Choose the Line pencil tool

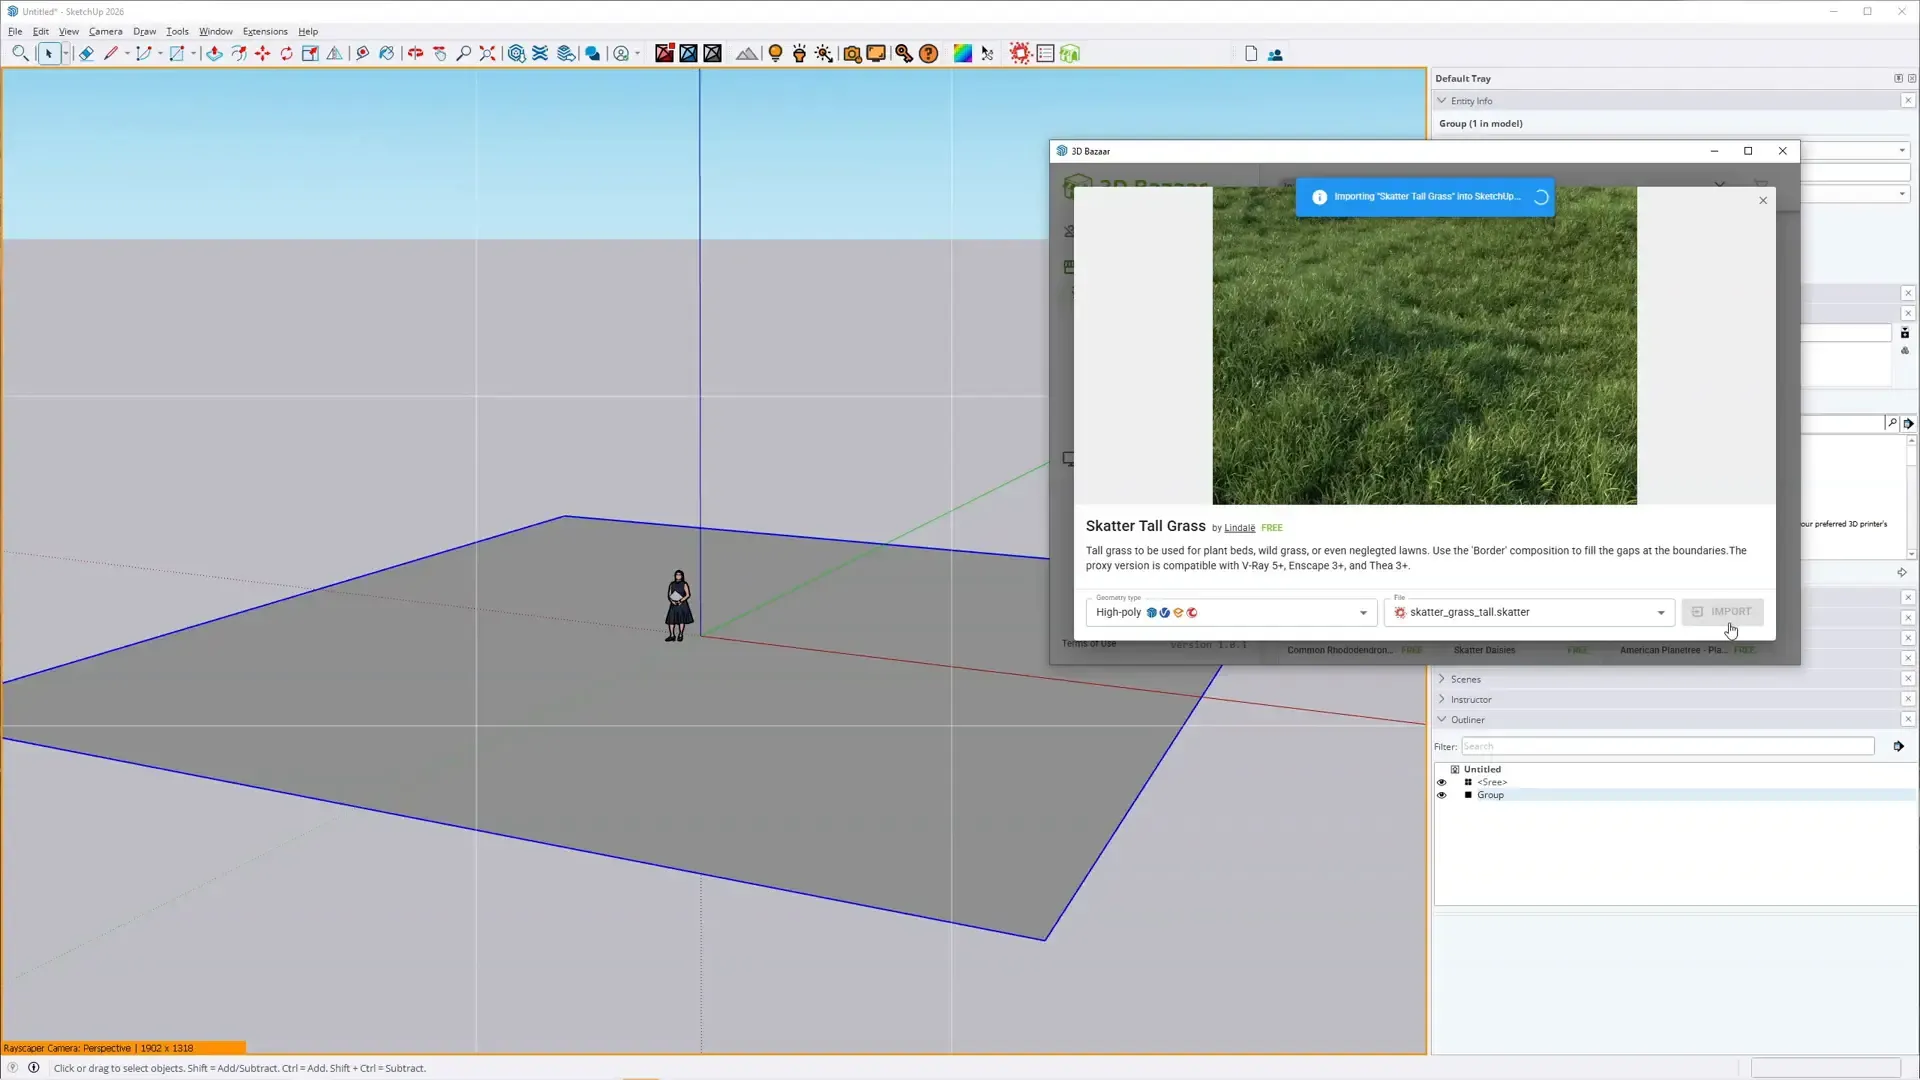pos(111,53)
